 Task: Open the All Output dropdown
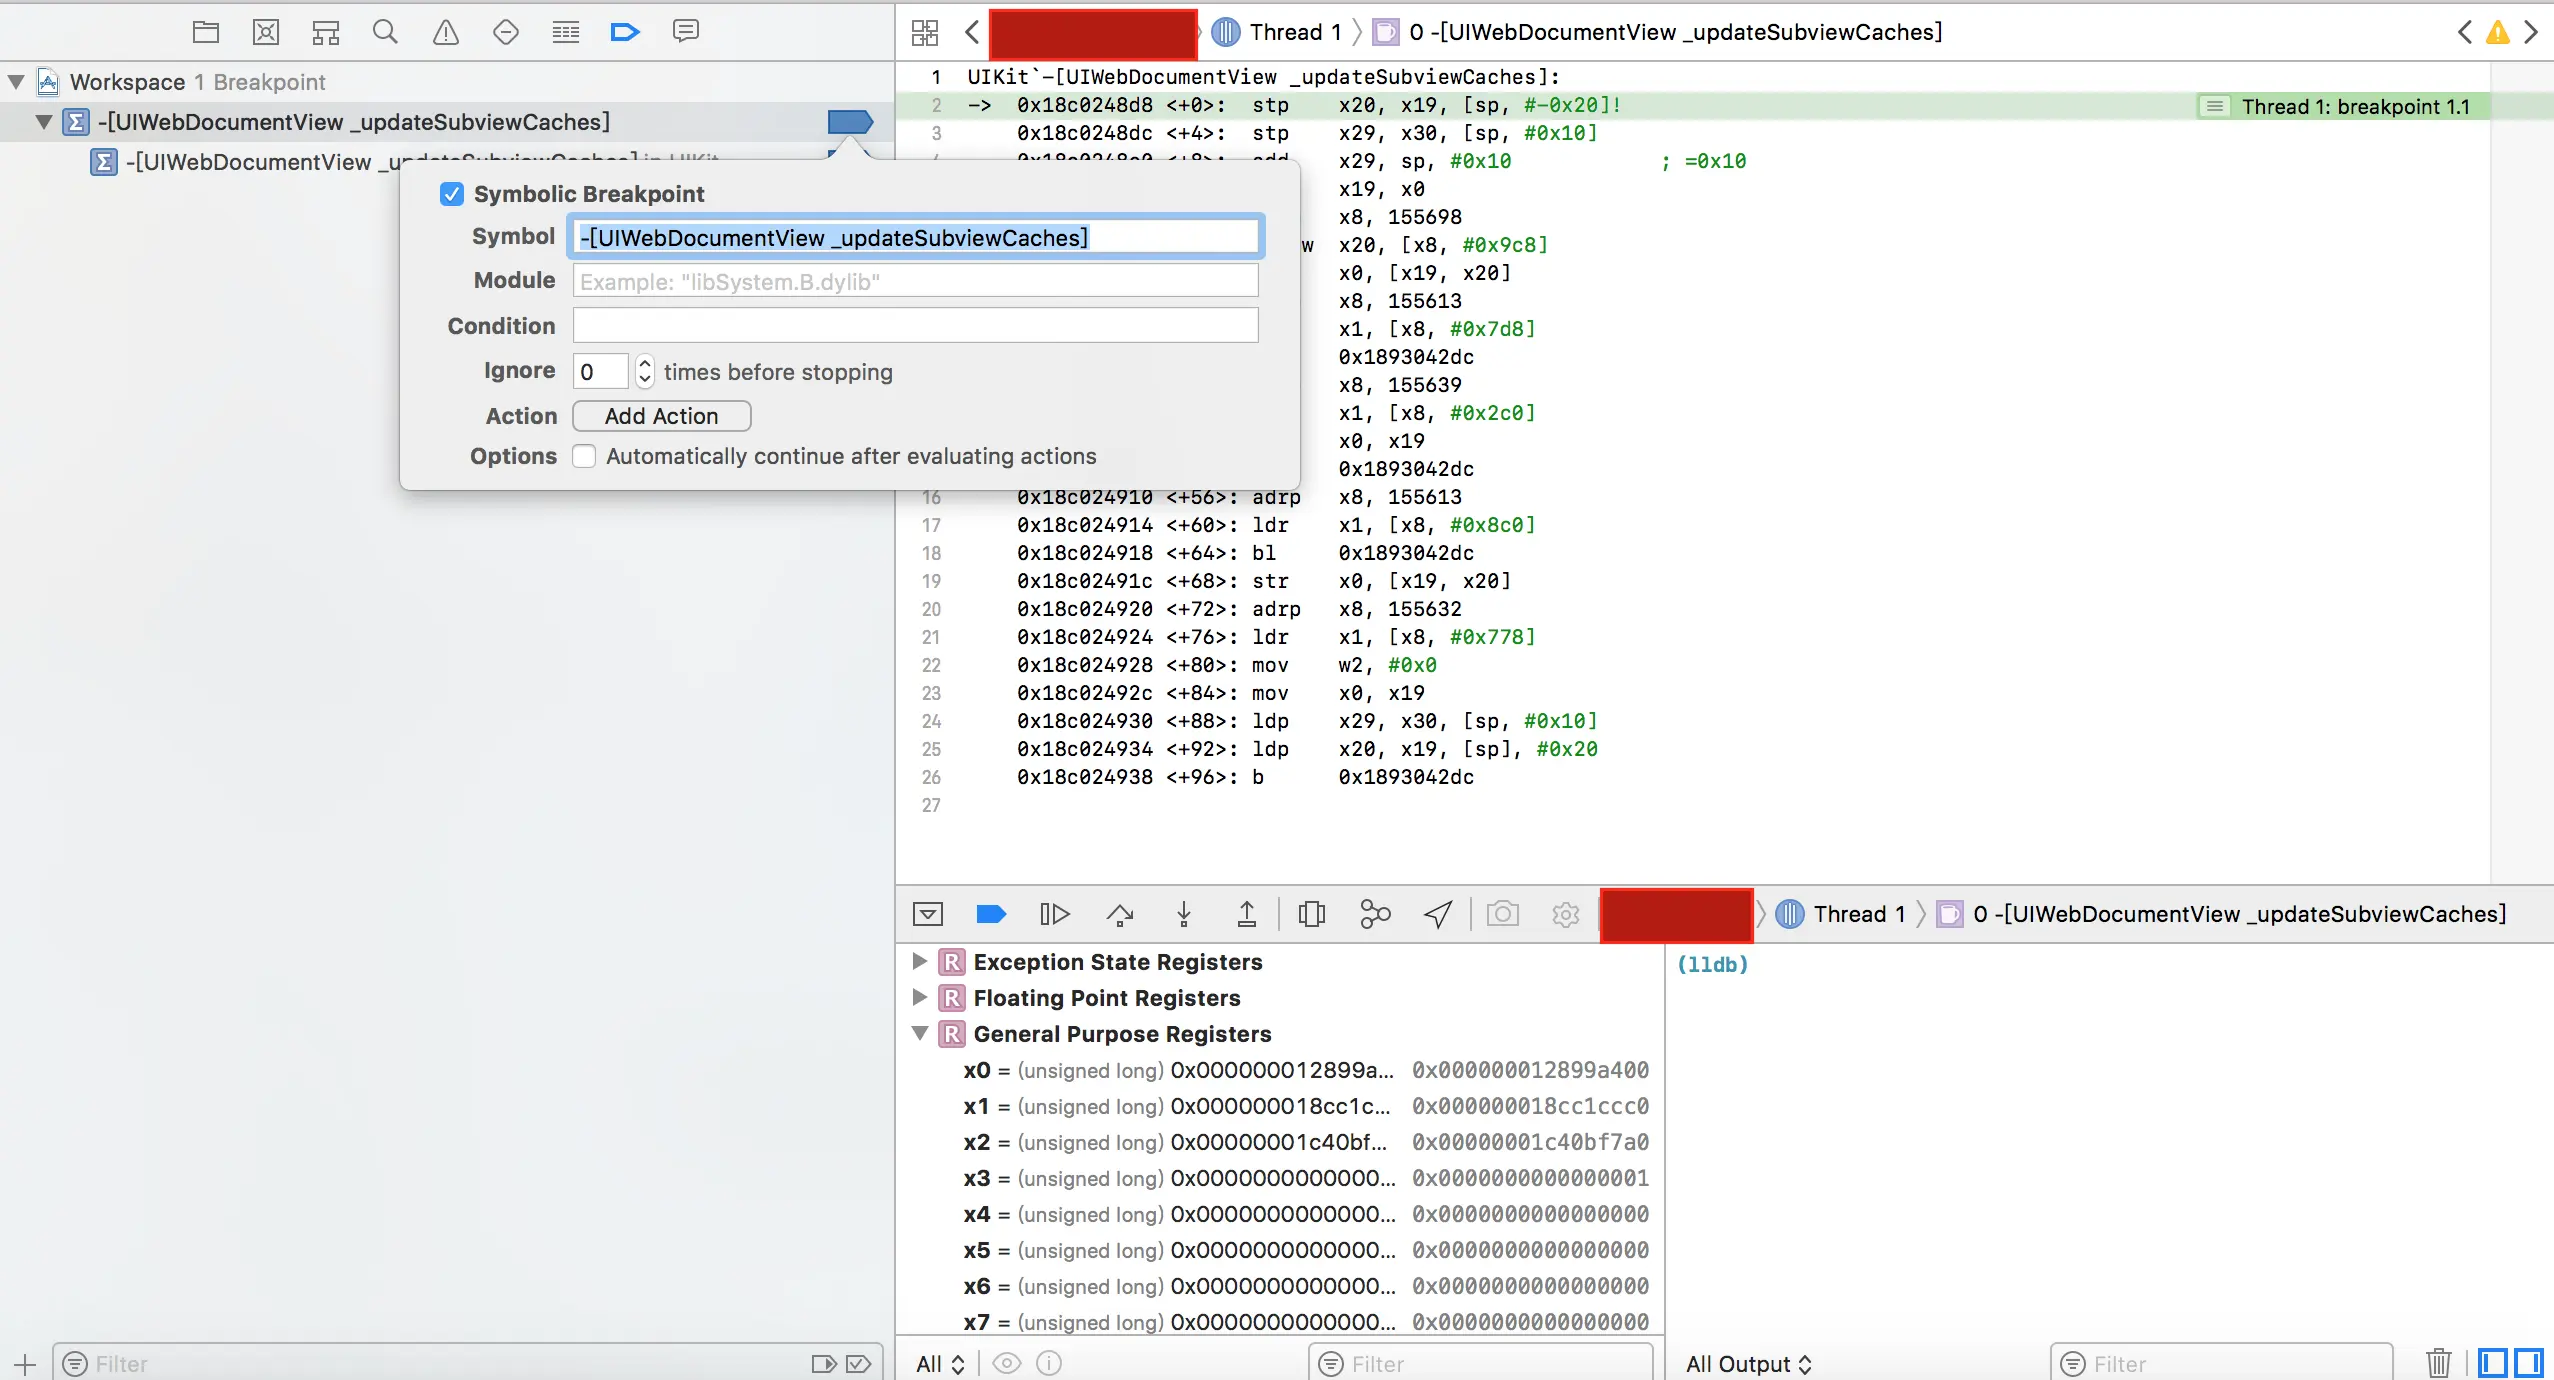point(1748,1364)
